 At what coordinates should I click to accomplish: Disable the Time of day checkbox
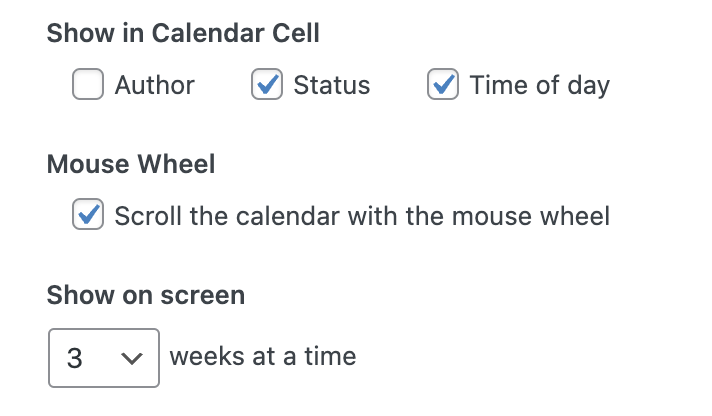click(442, 85)
